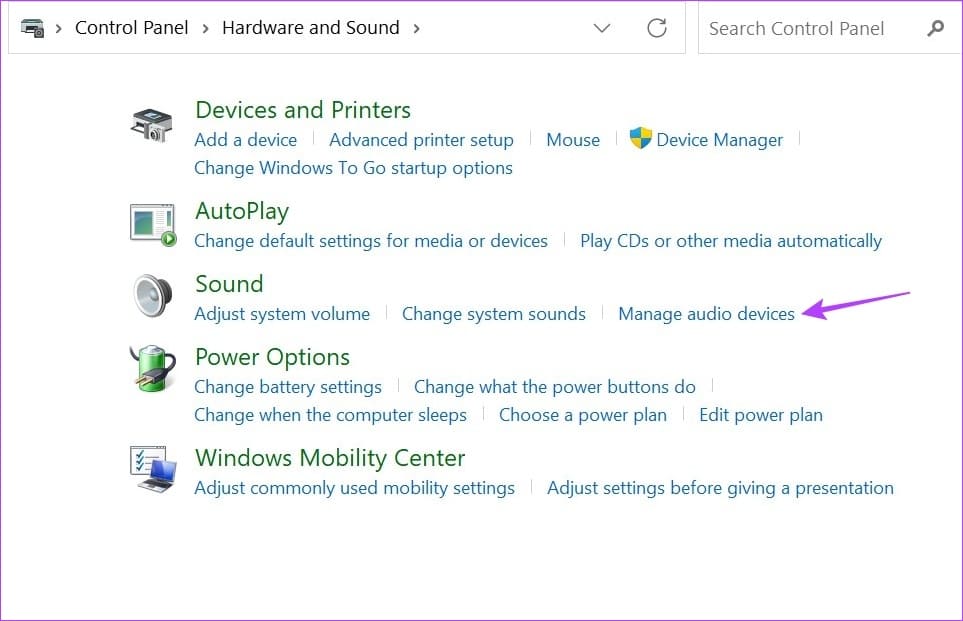Expand chevron after Control Panel breadcrumb
Viewport: 963px width, 621px height.
pos(205,28)
